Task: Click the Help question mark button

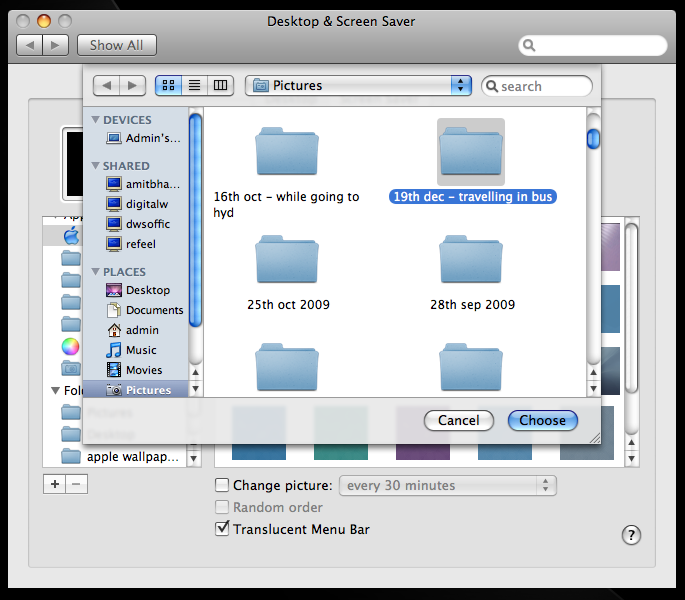Action: coord(631,535)
